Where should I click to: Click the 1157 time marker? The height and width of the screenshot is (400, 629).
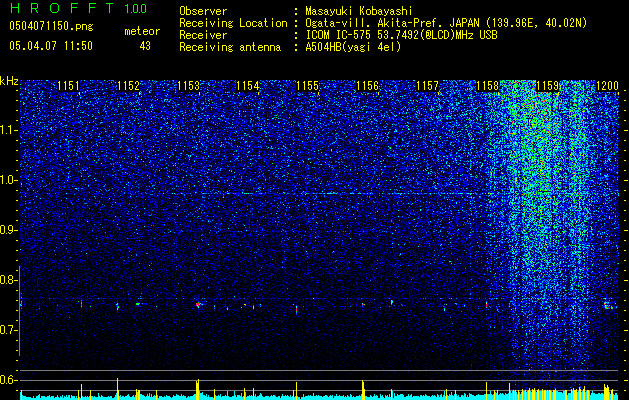[x=427, y=86]
